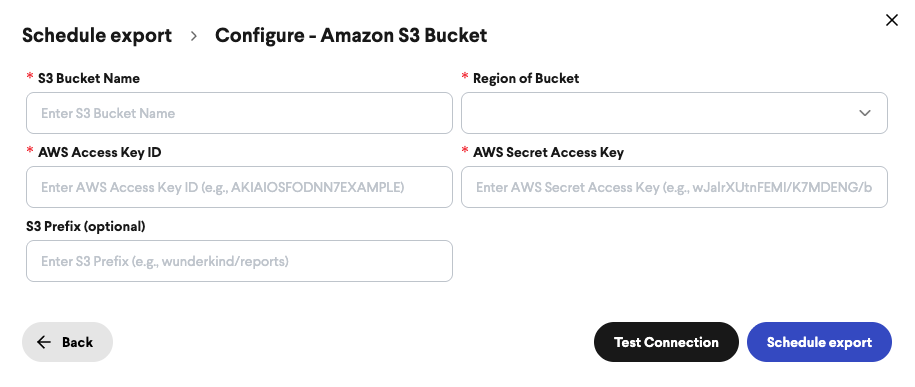Viewport: 915px width, 387px height.
Task: Click the S3 Bucket Name label
Action: 89,78
